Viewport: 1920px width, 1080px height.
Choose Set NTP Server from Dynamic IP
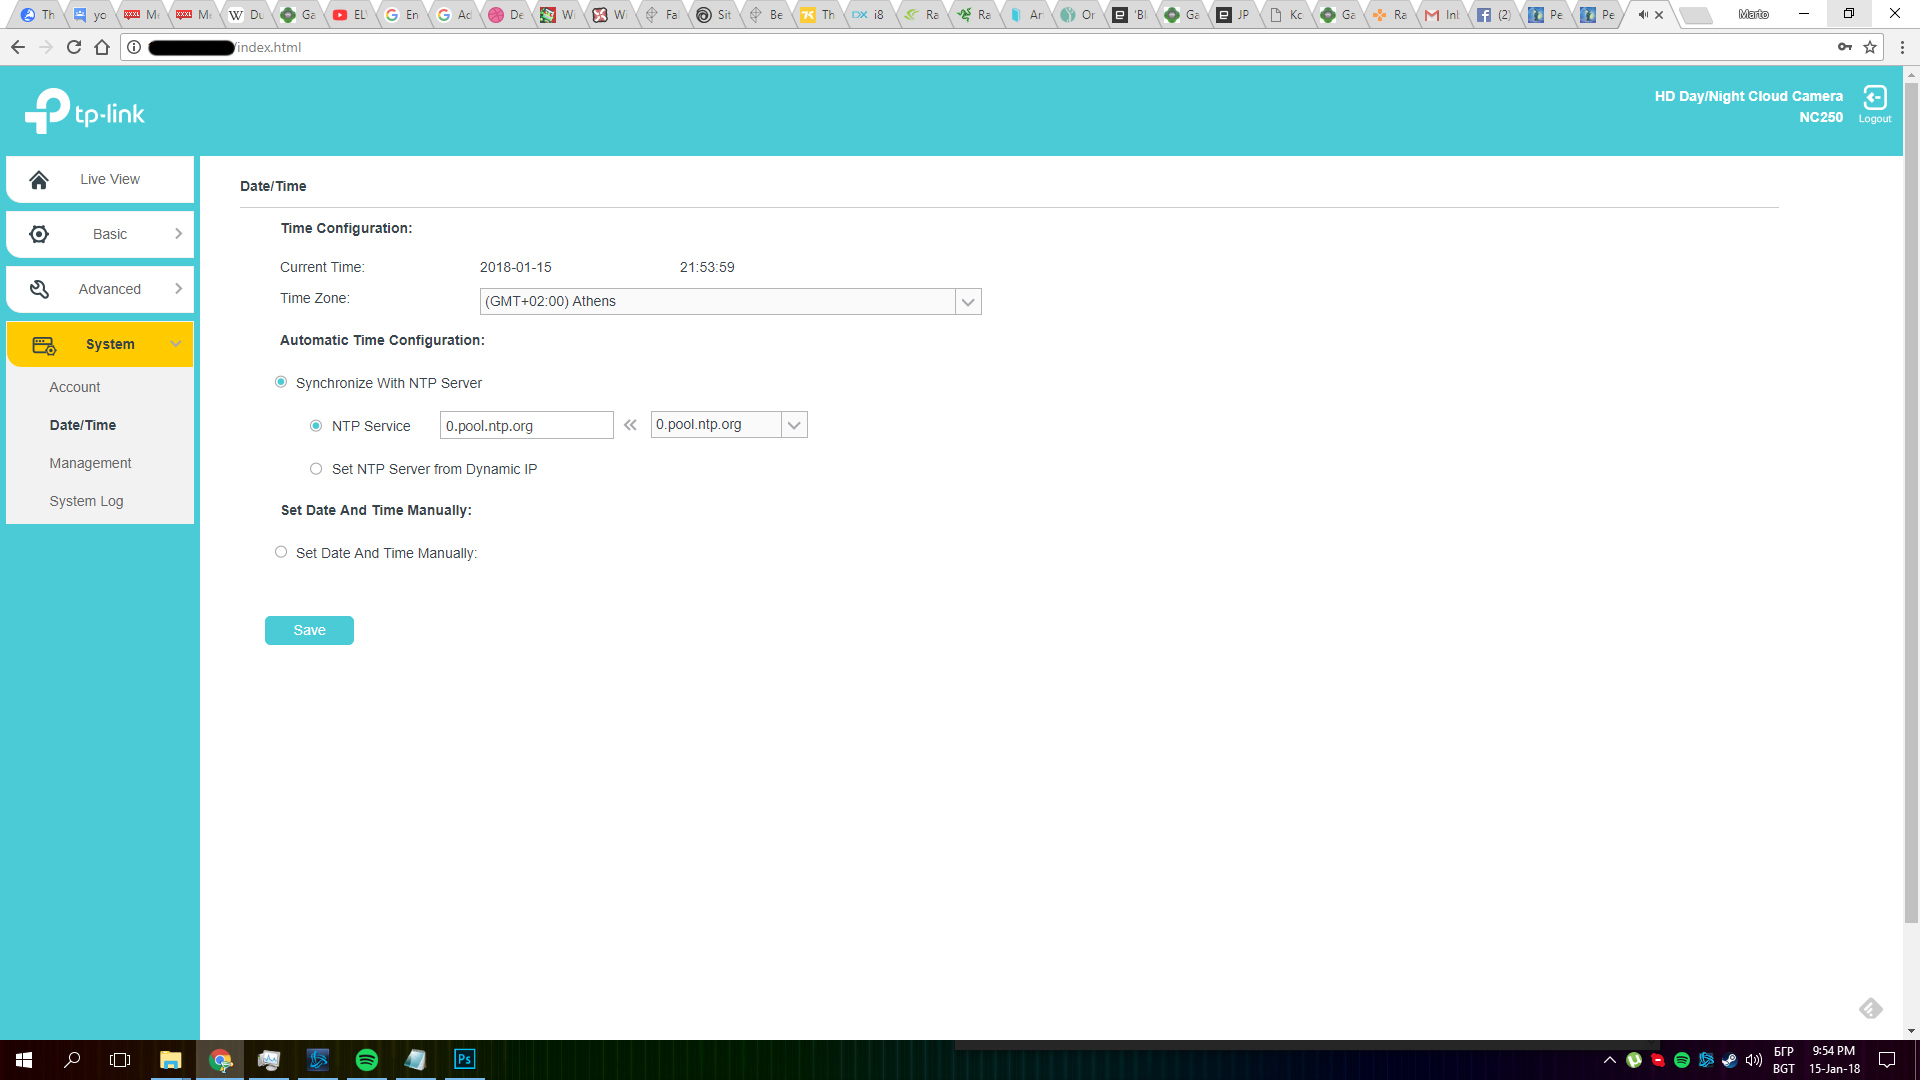(316, 469)
